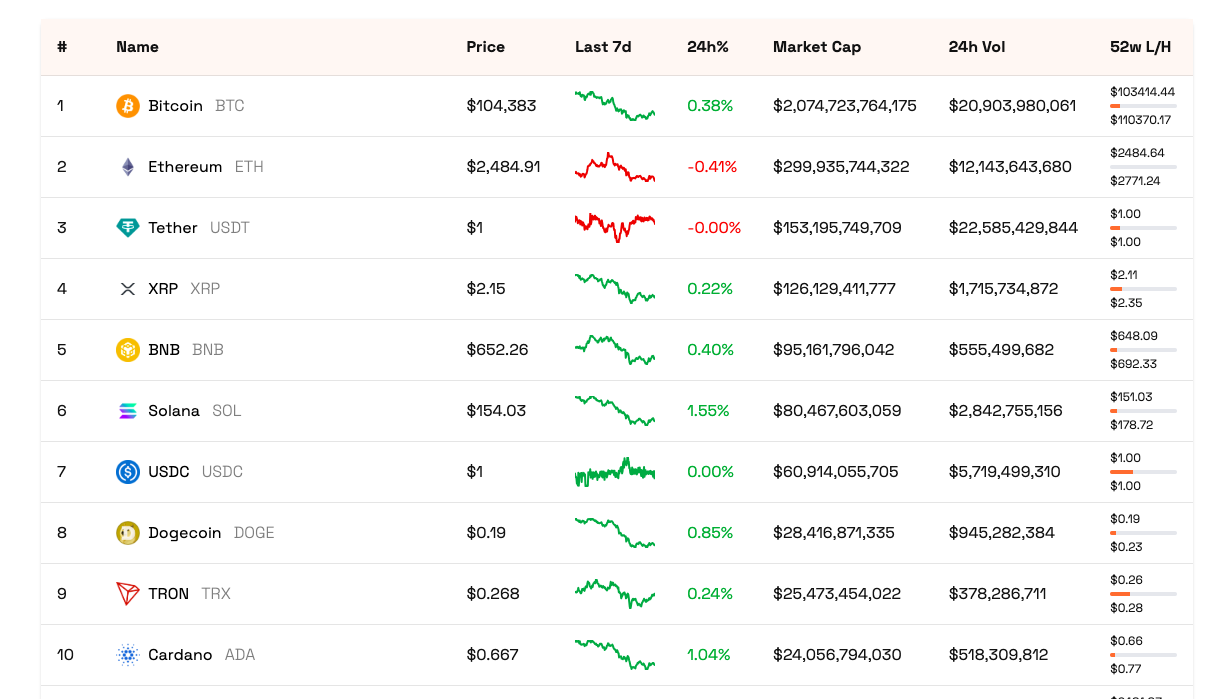This screenshot has width=1206, height=699.
Task: Click the Ethereum diamond logo icon
Action: (x=128, y=167)
